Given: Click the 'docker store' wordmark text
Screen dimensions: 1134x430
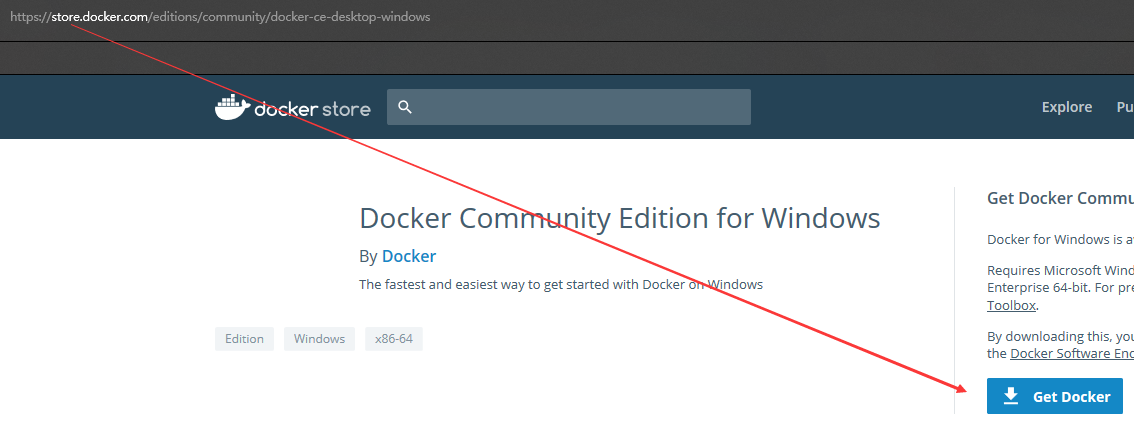Looking at the screenshot, I should click(x=312, y=109).
